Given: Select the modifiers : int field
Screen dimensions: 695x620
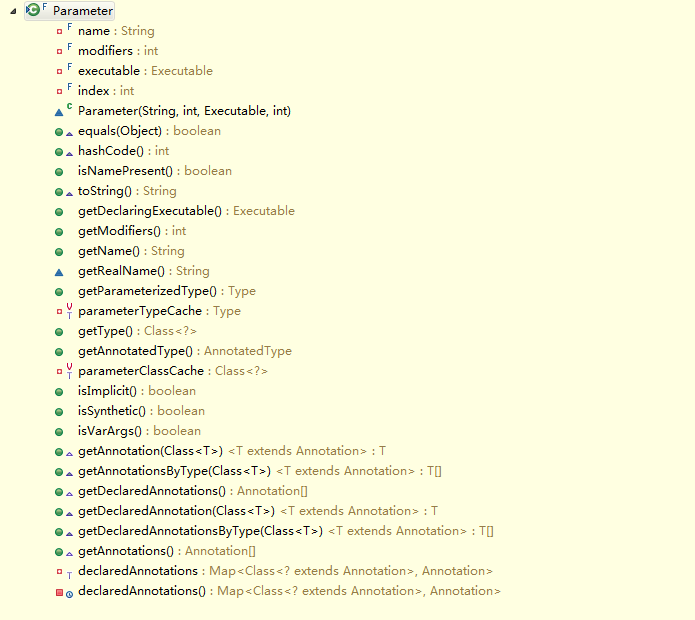Looking at the screenshot, I should 118,51.
